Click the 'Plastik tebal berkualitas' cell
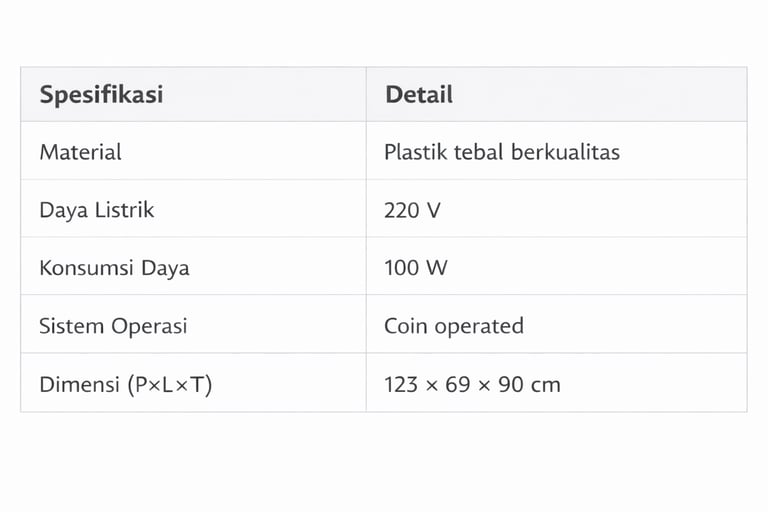Image resolution: width=768 pixels, height=512 pixels. (x=502, y=152)
